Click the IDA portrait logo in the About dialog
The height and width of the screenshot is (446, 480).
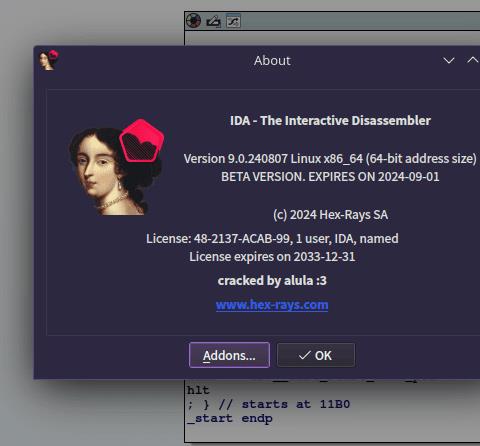tap(117, 167)
